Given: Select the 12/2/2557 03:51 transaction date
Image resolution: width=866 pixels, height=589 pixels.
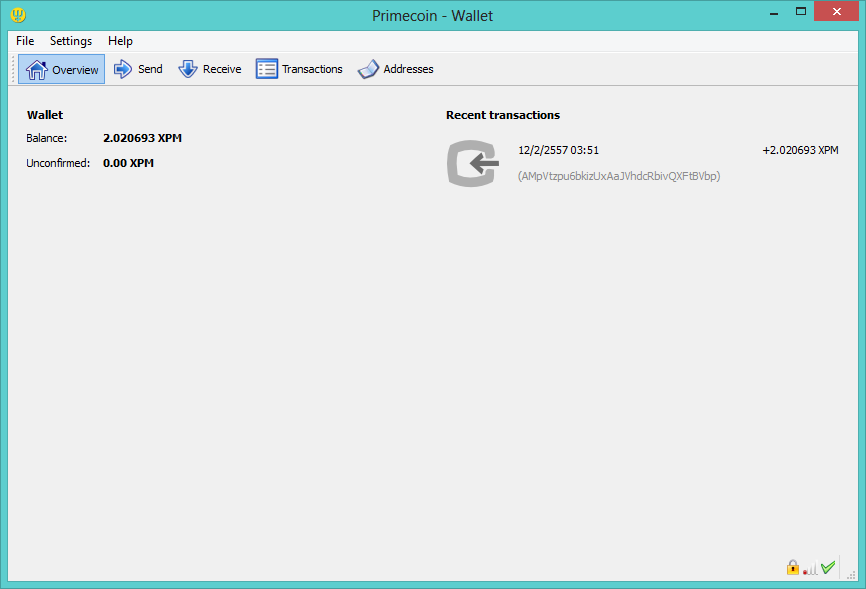Looking at the screenshot, I should (558, 150).
